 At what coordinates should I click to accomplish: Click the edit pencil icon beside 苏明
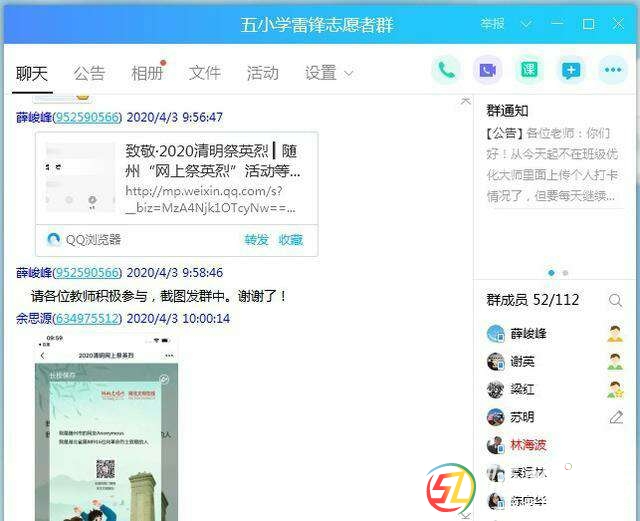click(615, 417)
